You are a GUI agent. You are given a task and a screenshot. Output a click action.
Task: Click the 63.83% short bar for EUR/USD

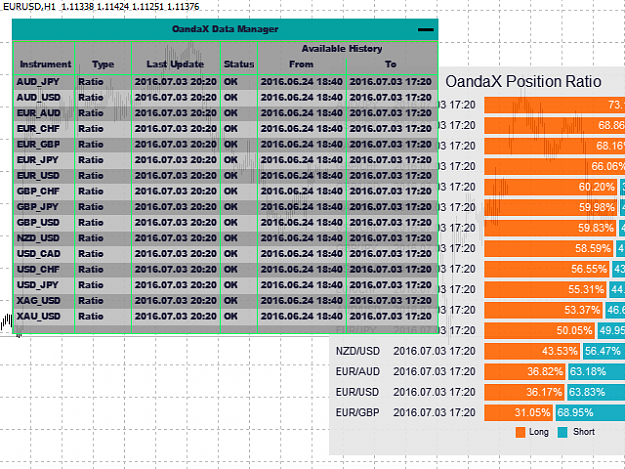596,392
